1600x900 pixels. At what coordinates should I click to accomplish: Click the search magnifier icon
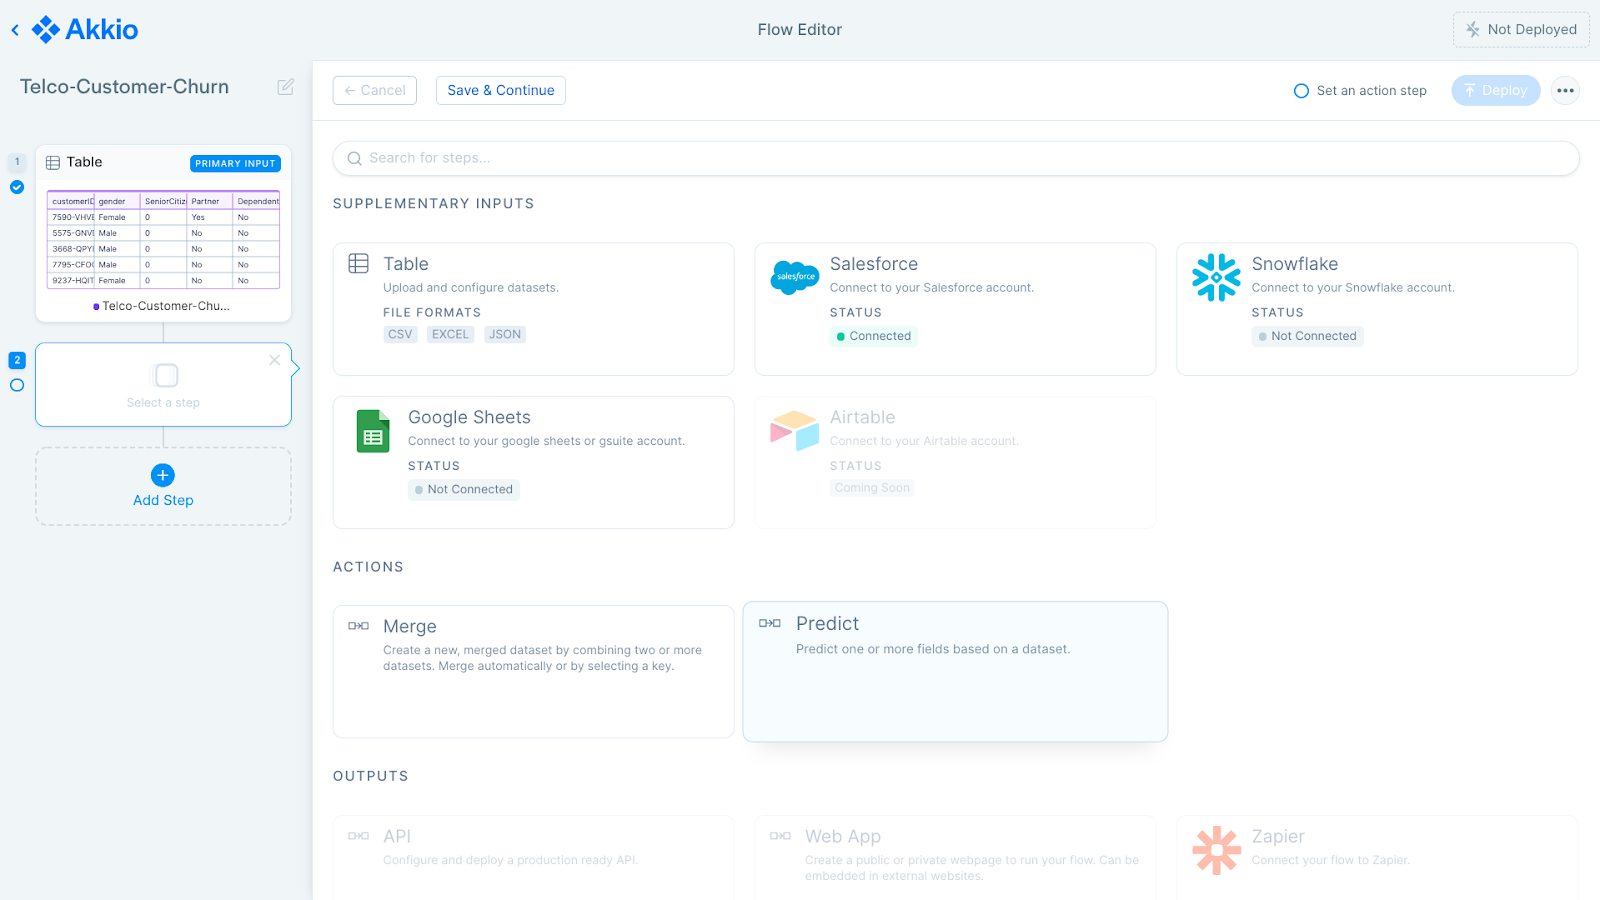[354, 158]
